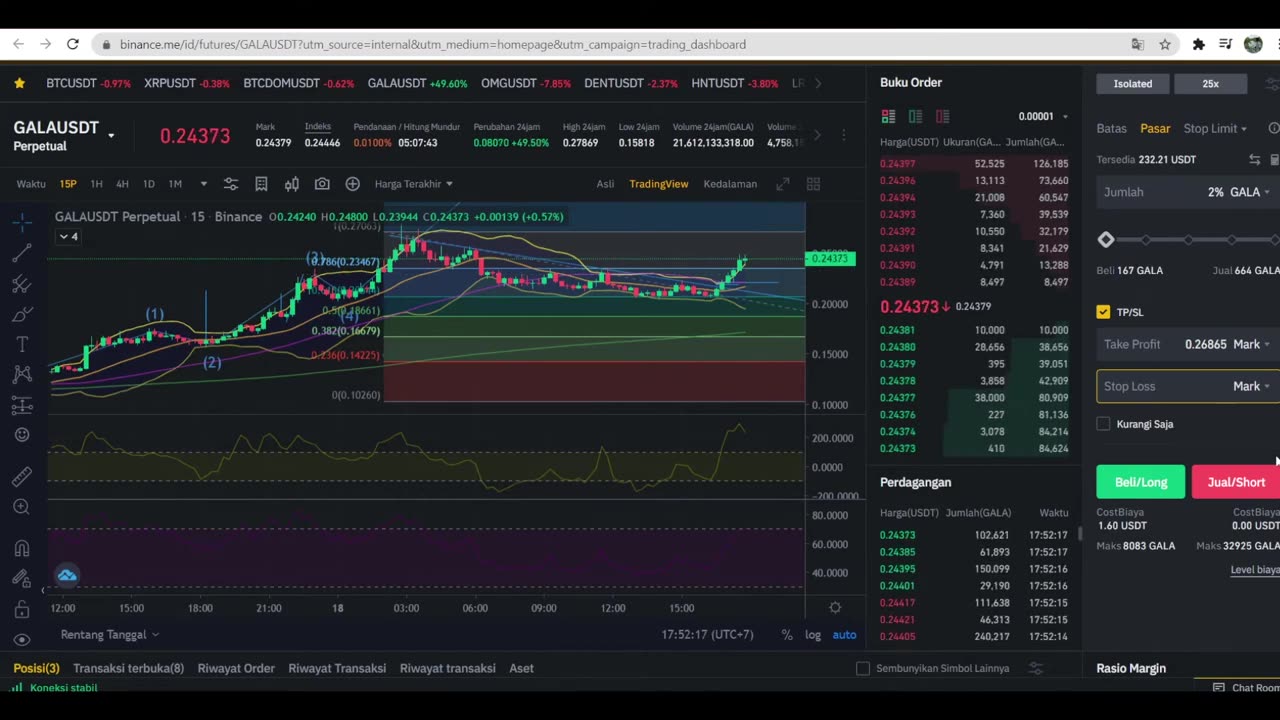Select the text annotation tool
The image size is (1280, 720).
coord(22,344)
